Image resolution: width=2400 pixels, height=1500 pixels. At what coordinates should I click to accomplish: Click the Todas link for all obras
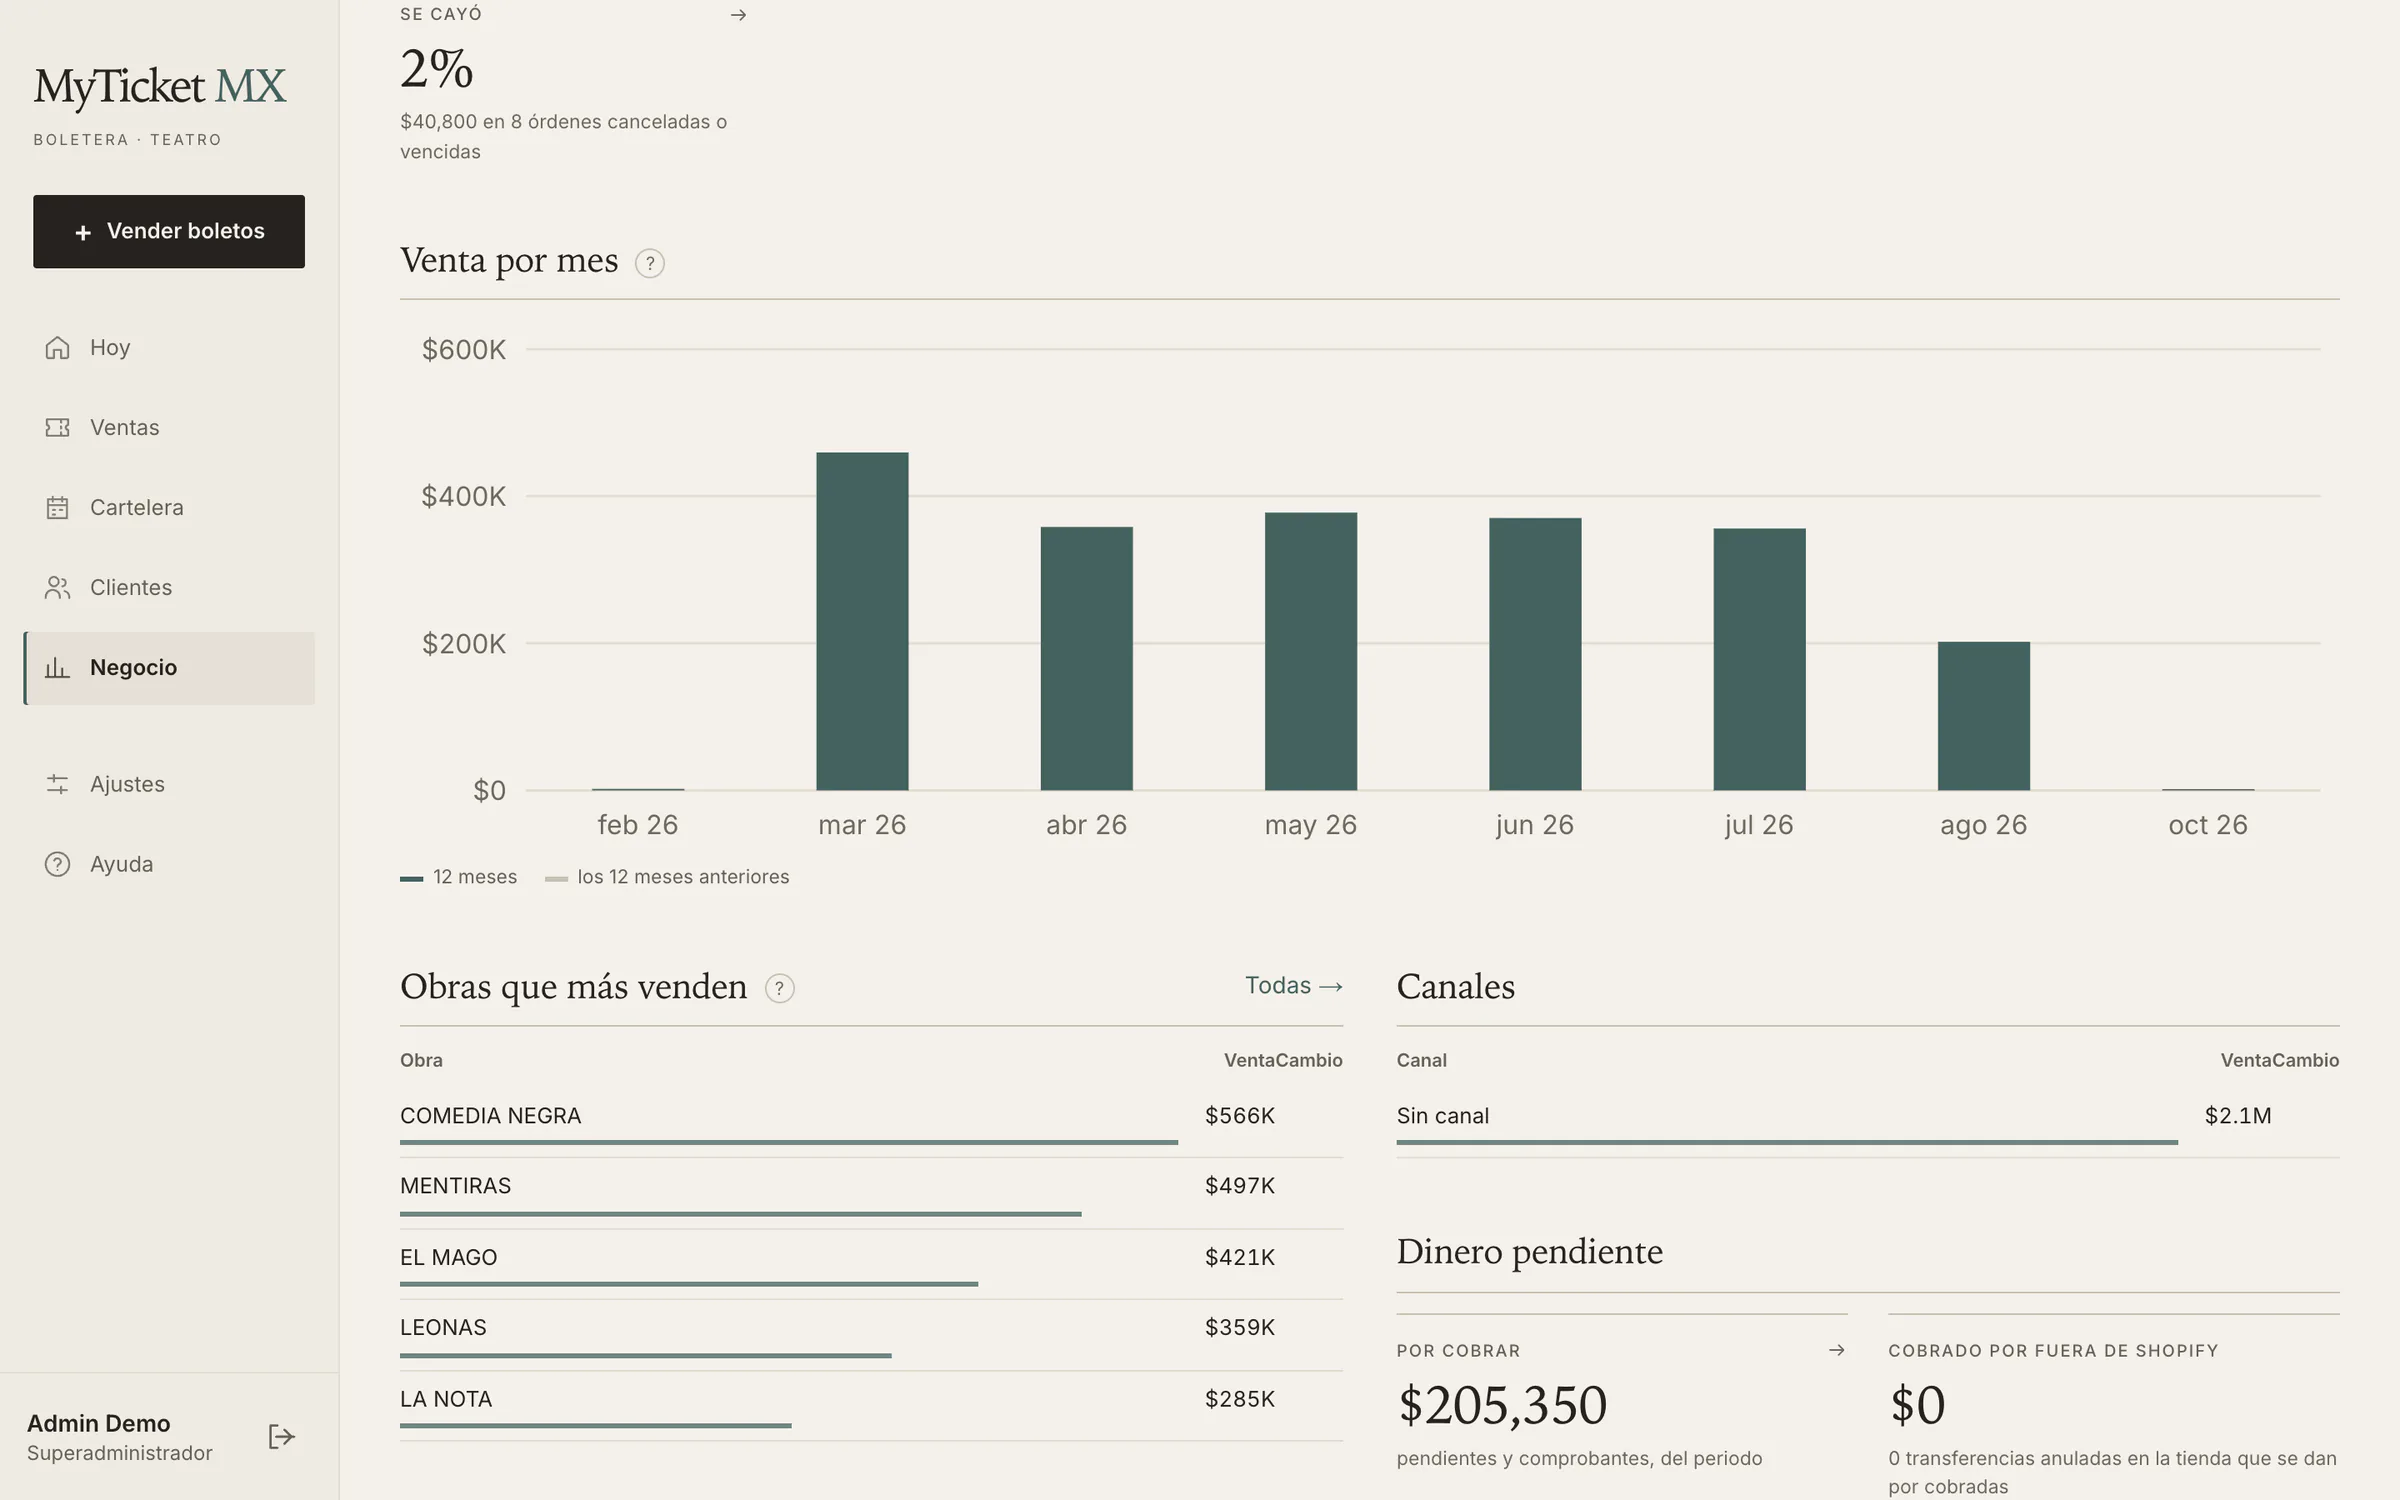(1293, 985)
